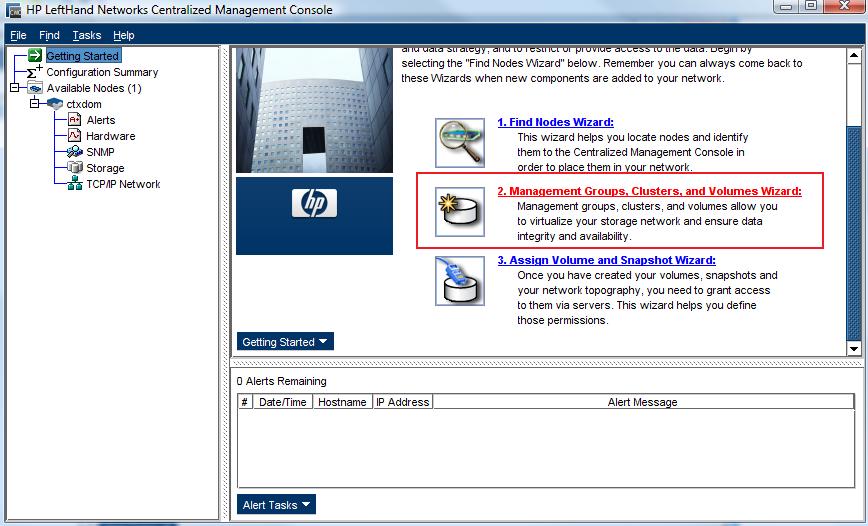
Task: Click the vertical scrollbar thumb in content pane
Action: click(854, 233)
